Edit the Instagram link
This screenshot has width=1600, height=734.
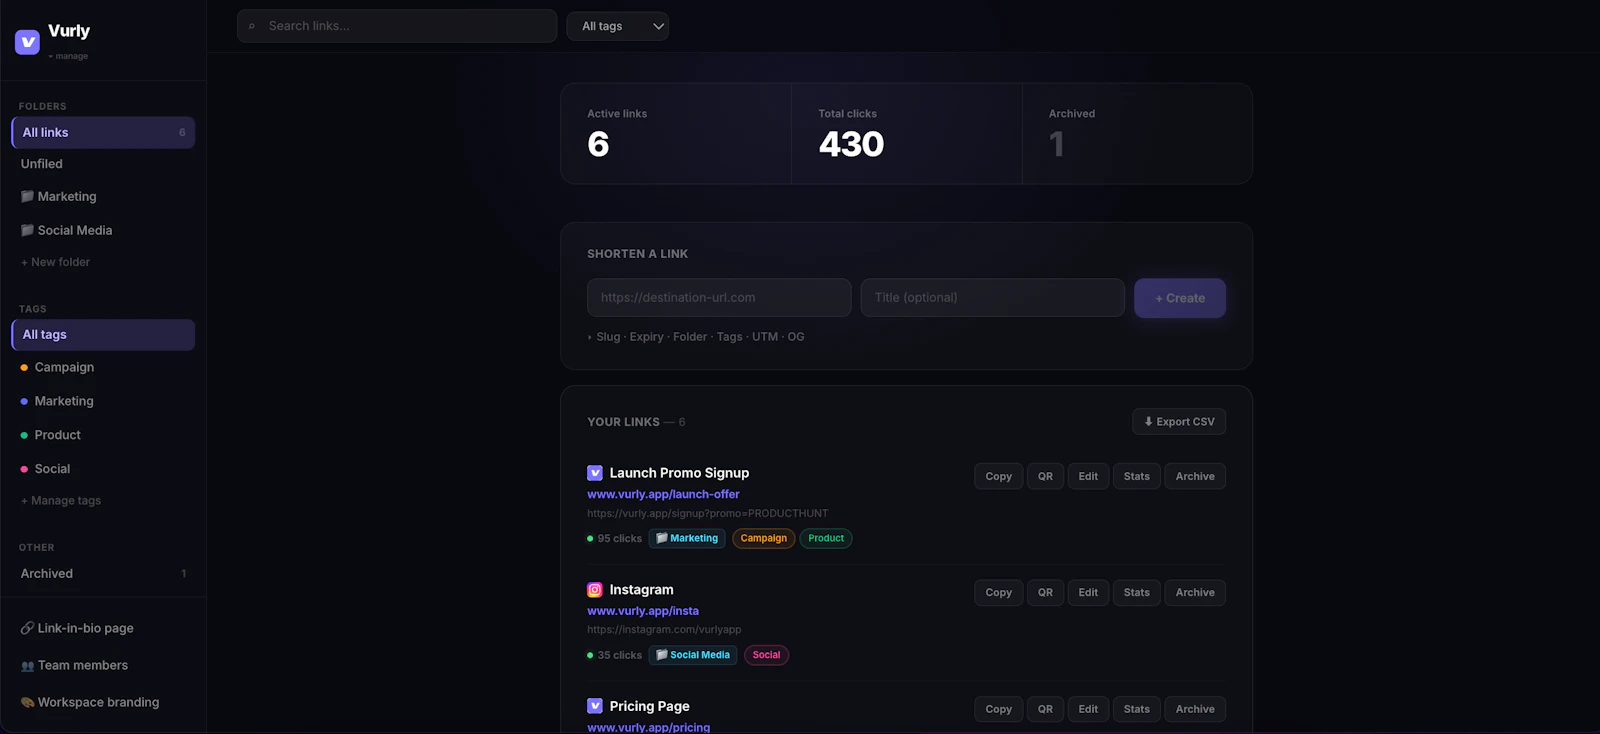[x=1088, y=593]
